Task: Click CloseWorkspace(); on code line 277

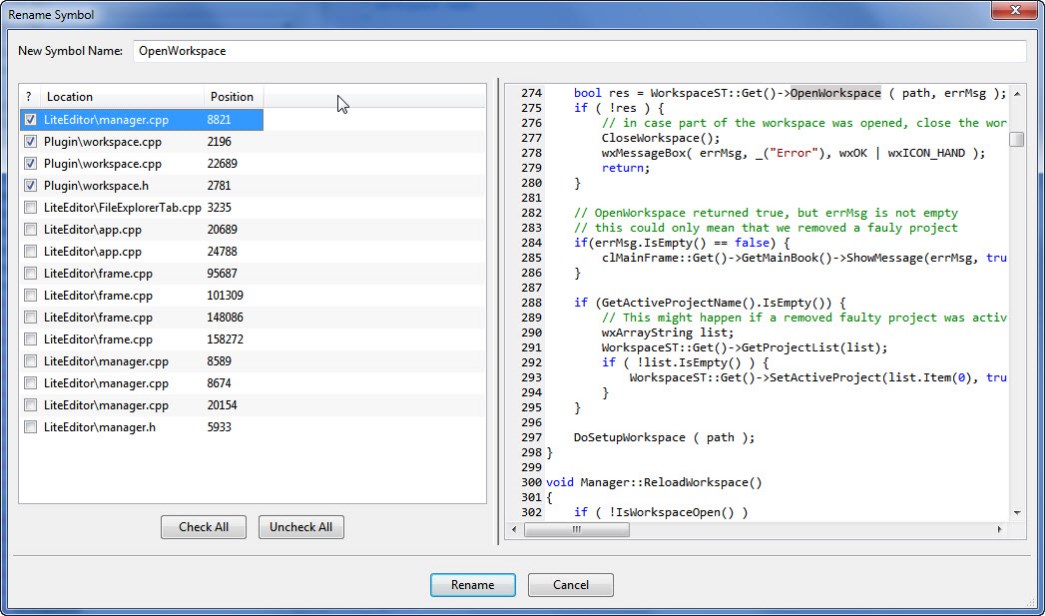Action: coord(661,138)
